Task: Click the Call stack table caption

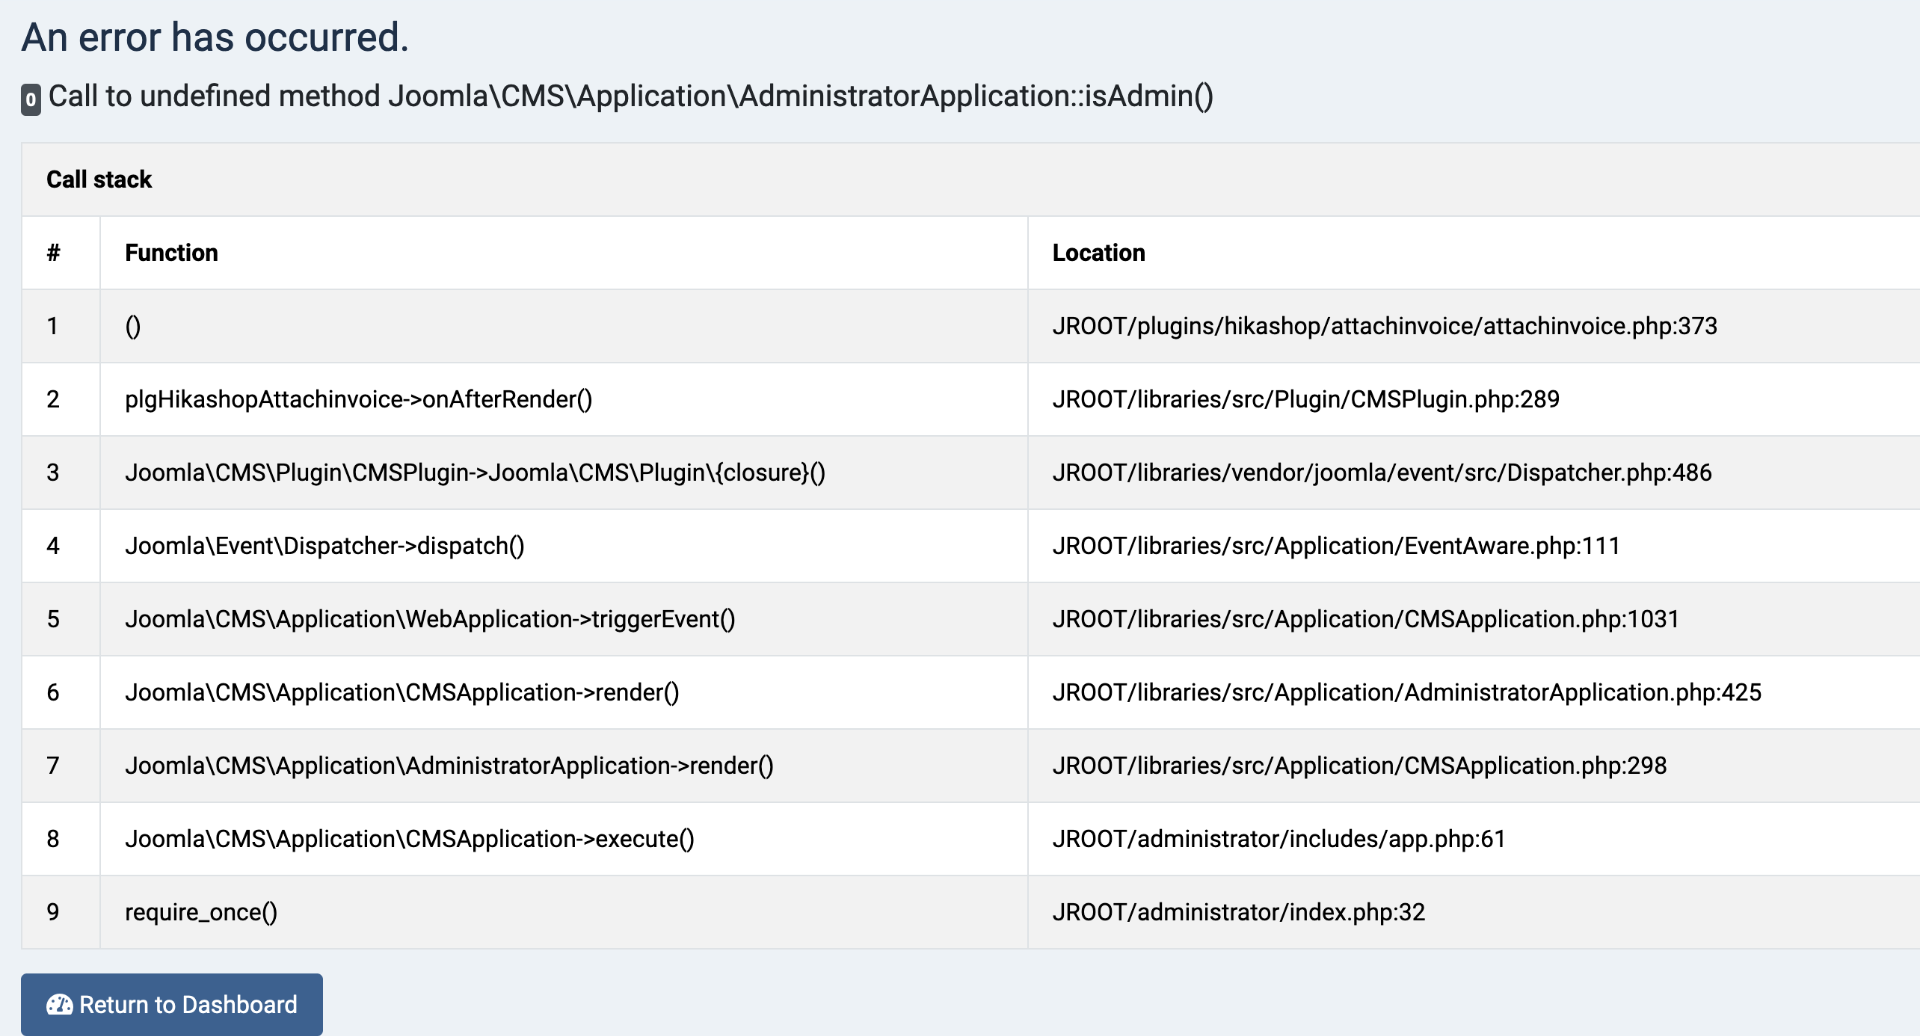Action: (99, 180)
